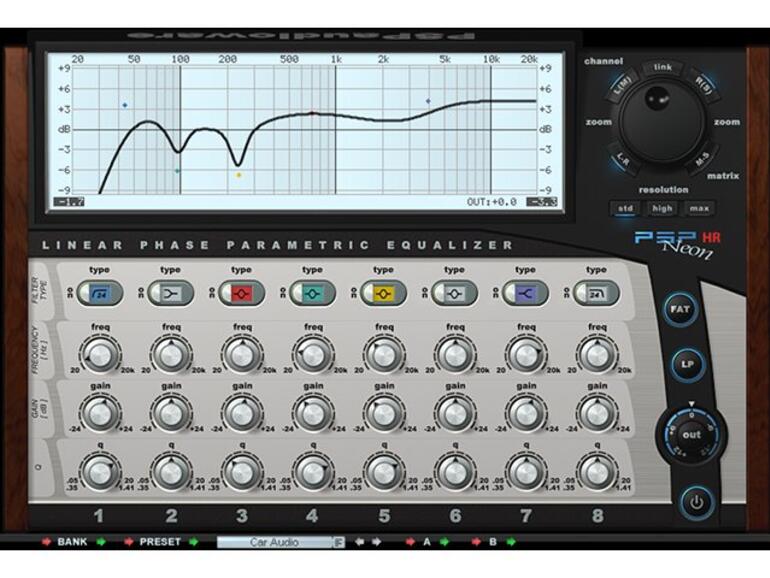
Task: Select max resolution
Action: 699,208
